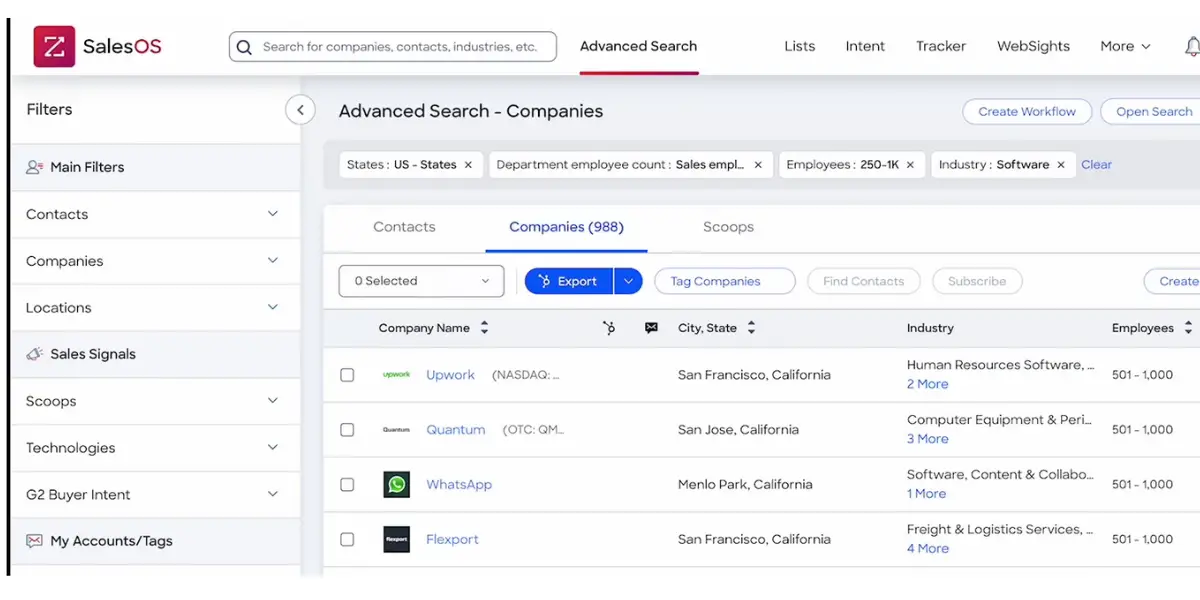Click the magnifier icon in search bar
The image size is (1200, 600).
[x=244, y=47]
